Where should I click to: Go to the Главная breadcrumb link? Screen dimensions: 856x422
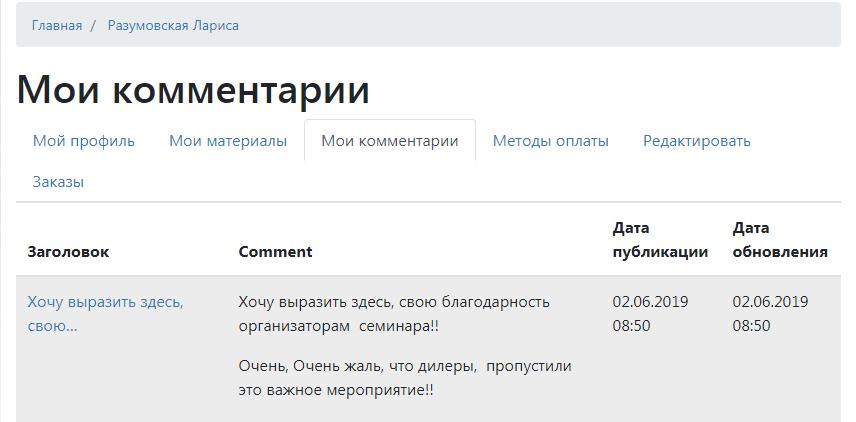[57, 25]
